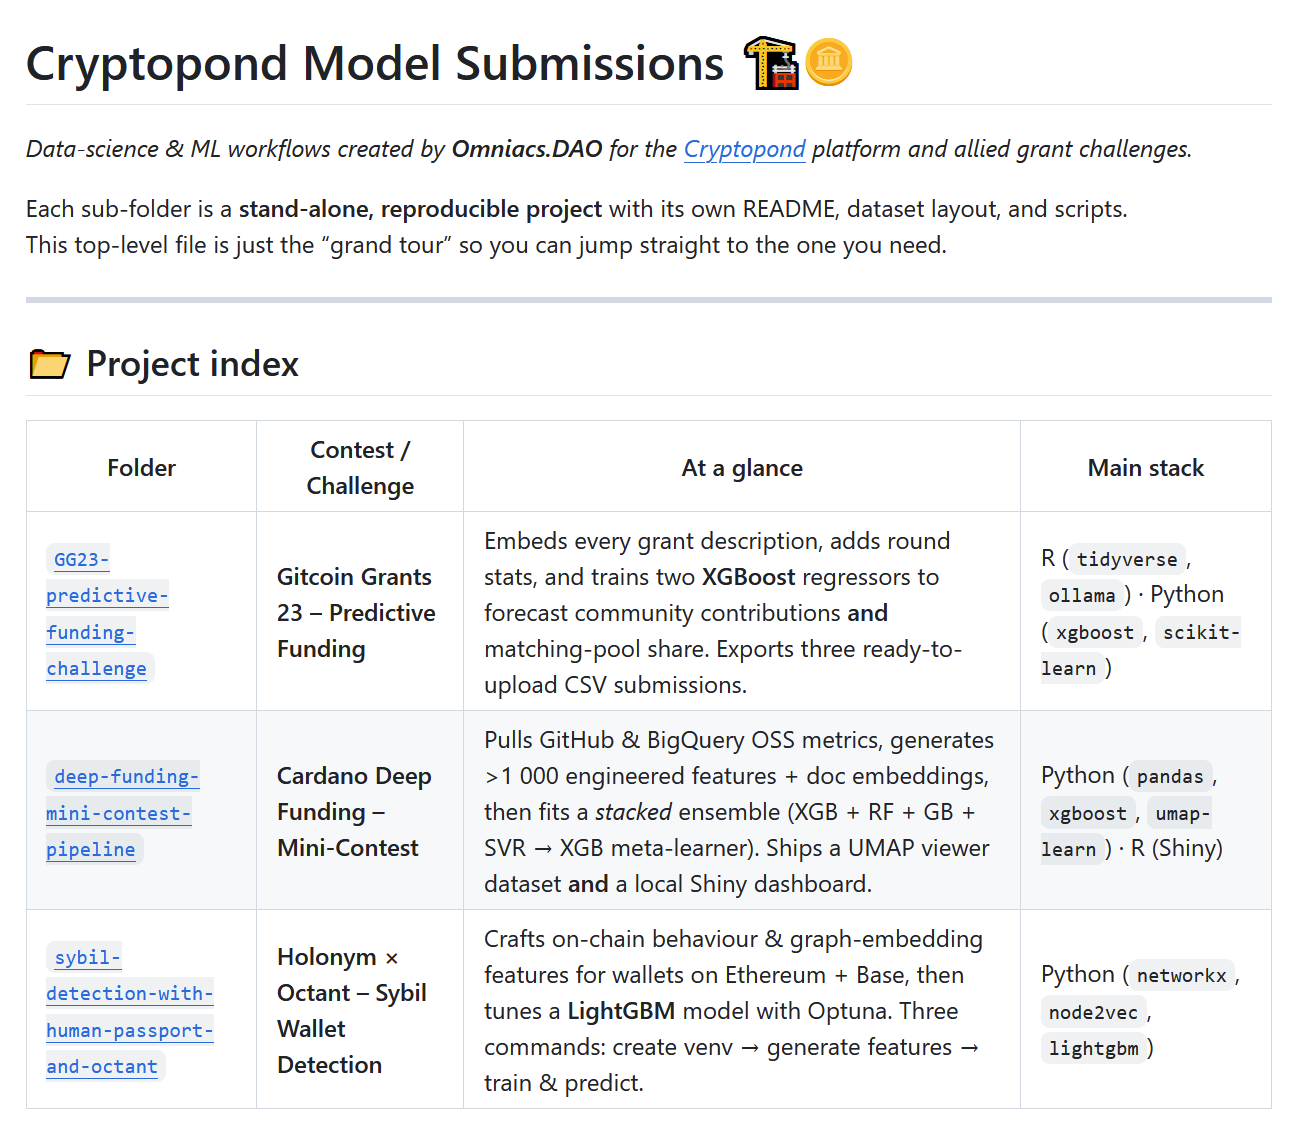Click the ollama code tag
Screen dimensions: 1295x1123
[1081, 595]
